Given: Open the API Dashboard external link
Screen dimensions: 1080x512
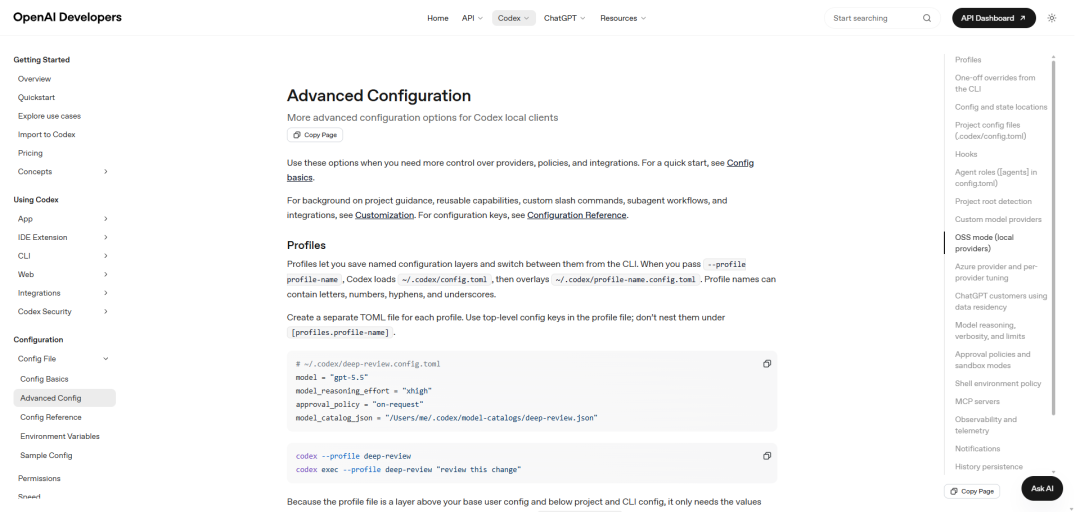Looking at the screenshot, I should point(993,18).
